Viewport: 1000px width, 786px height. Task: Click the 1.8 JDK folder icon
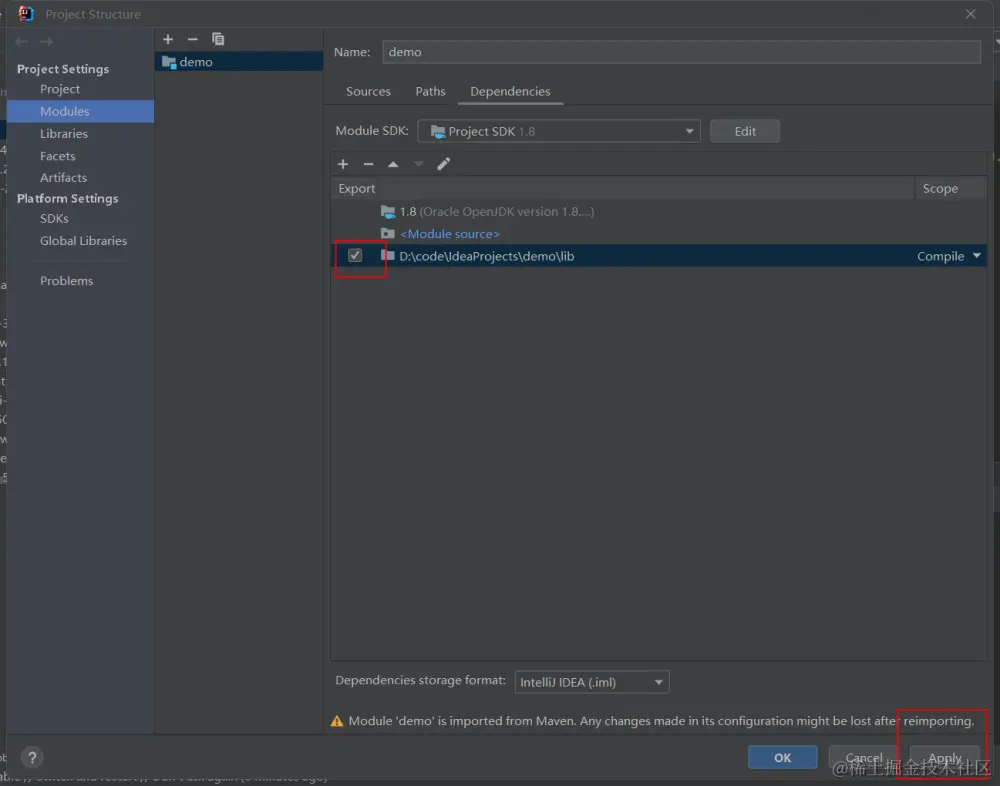(x=388, y=212)
